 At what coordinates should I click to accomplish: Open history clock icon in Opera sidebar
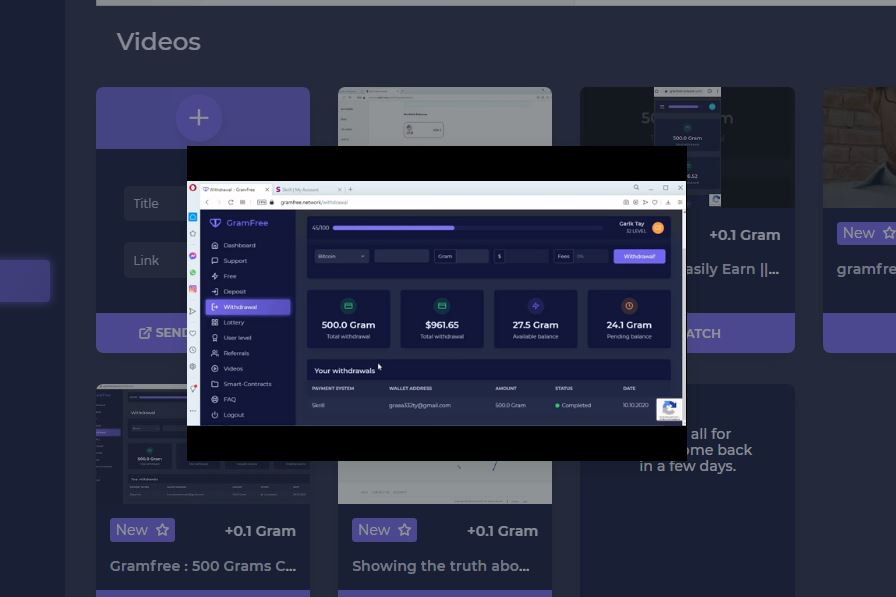click(193, 350)
